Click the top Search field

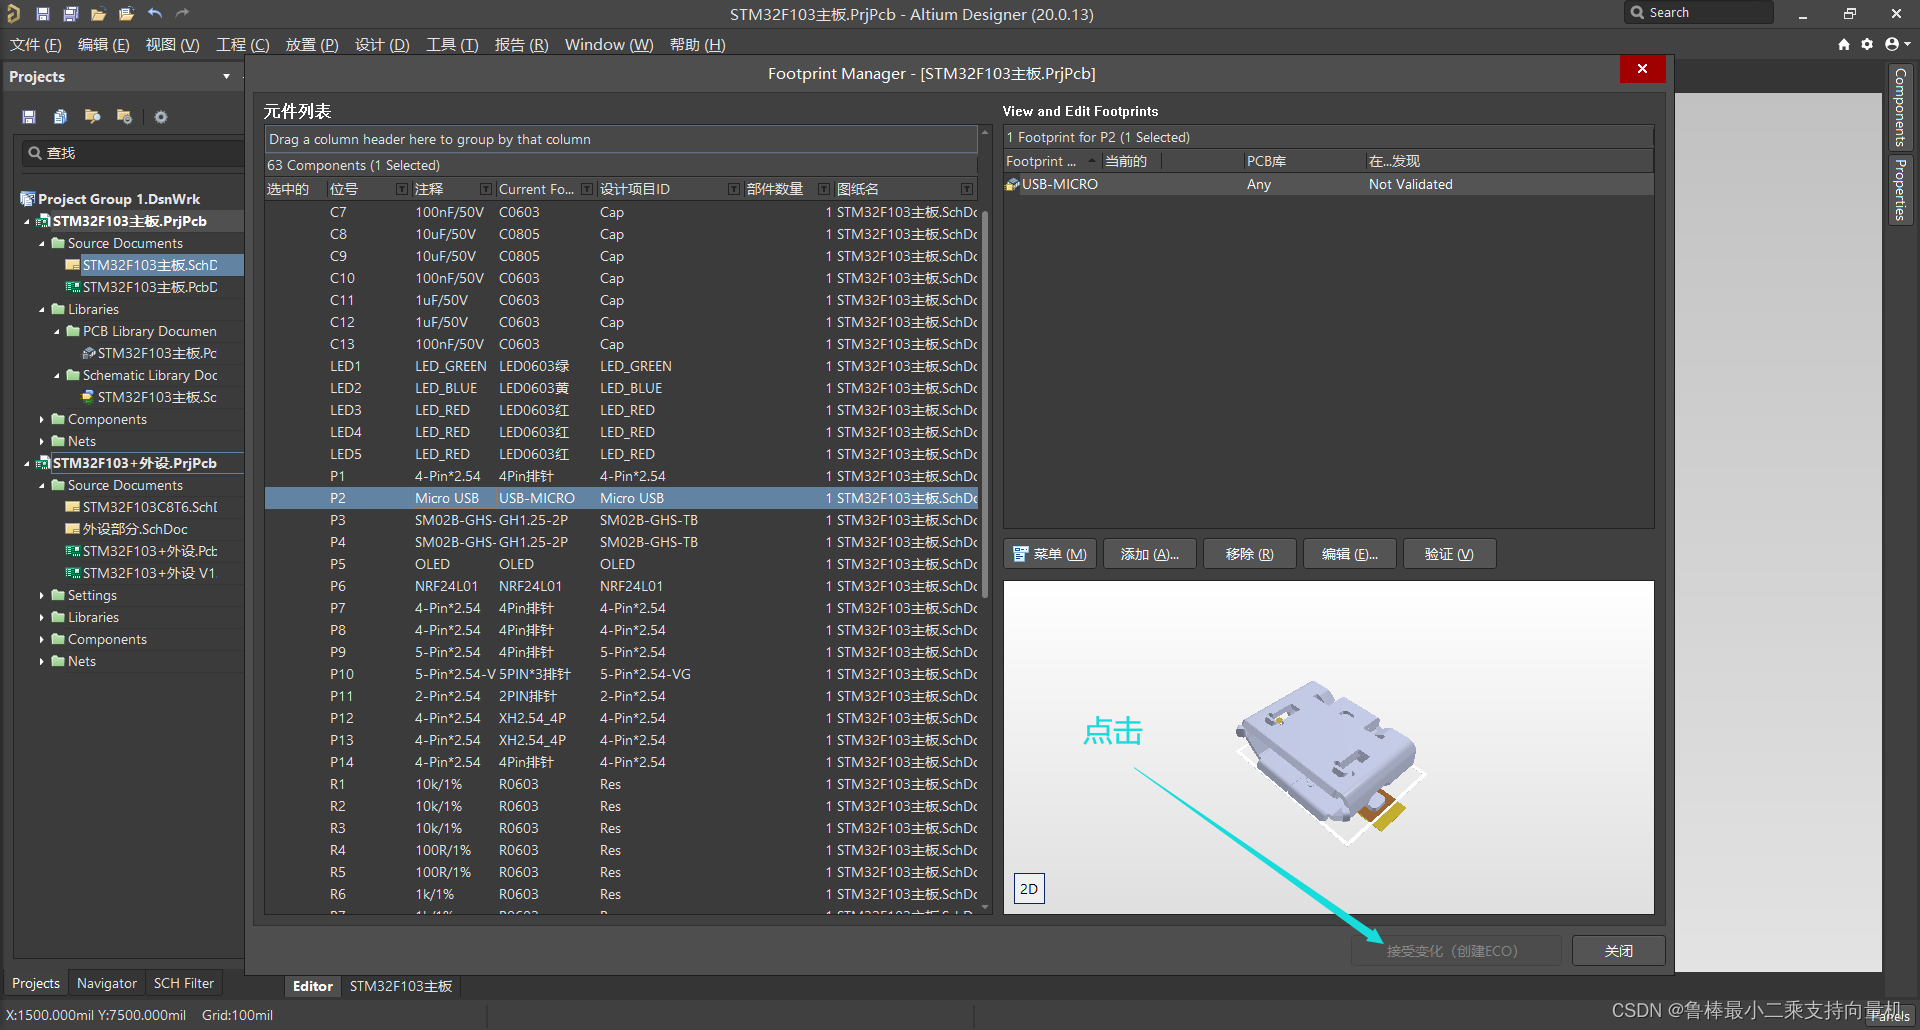pos(1699,13)
